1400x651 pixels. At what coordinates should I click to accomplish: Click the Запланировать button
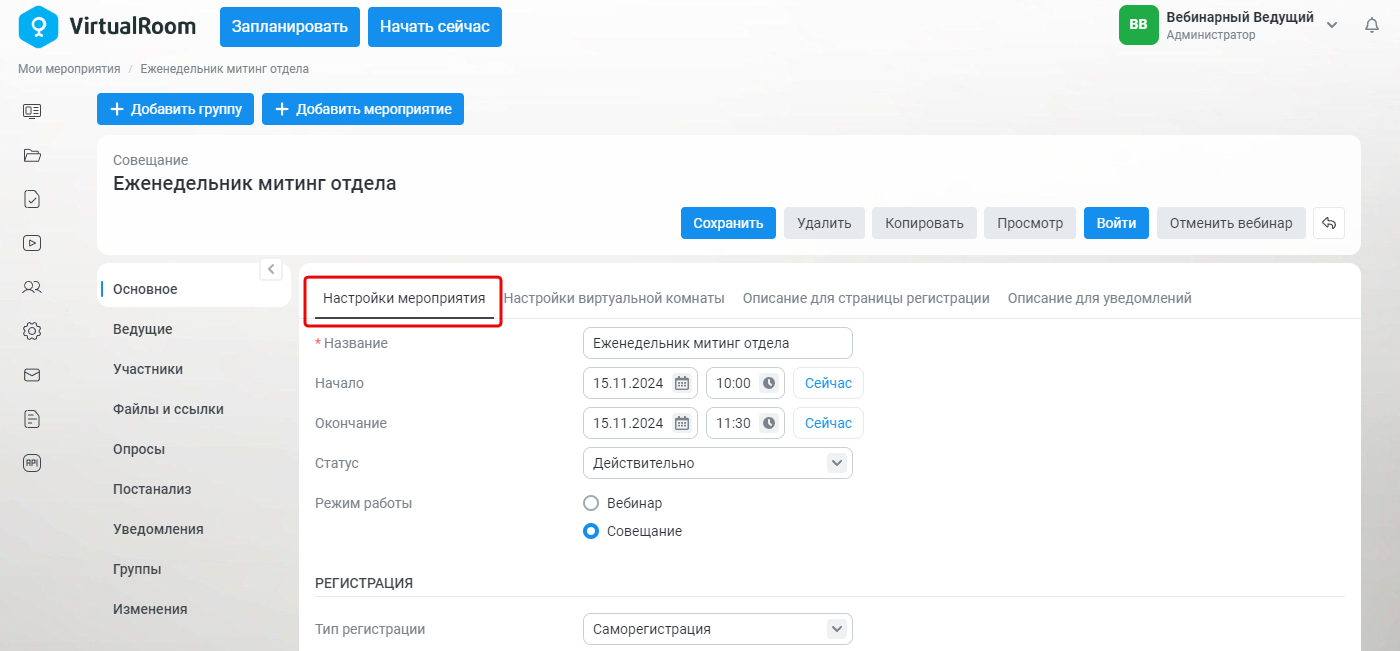290,27
